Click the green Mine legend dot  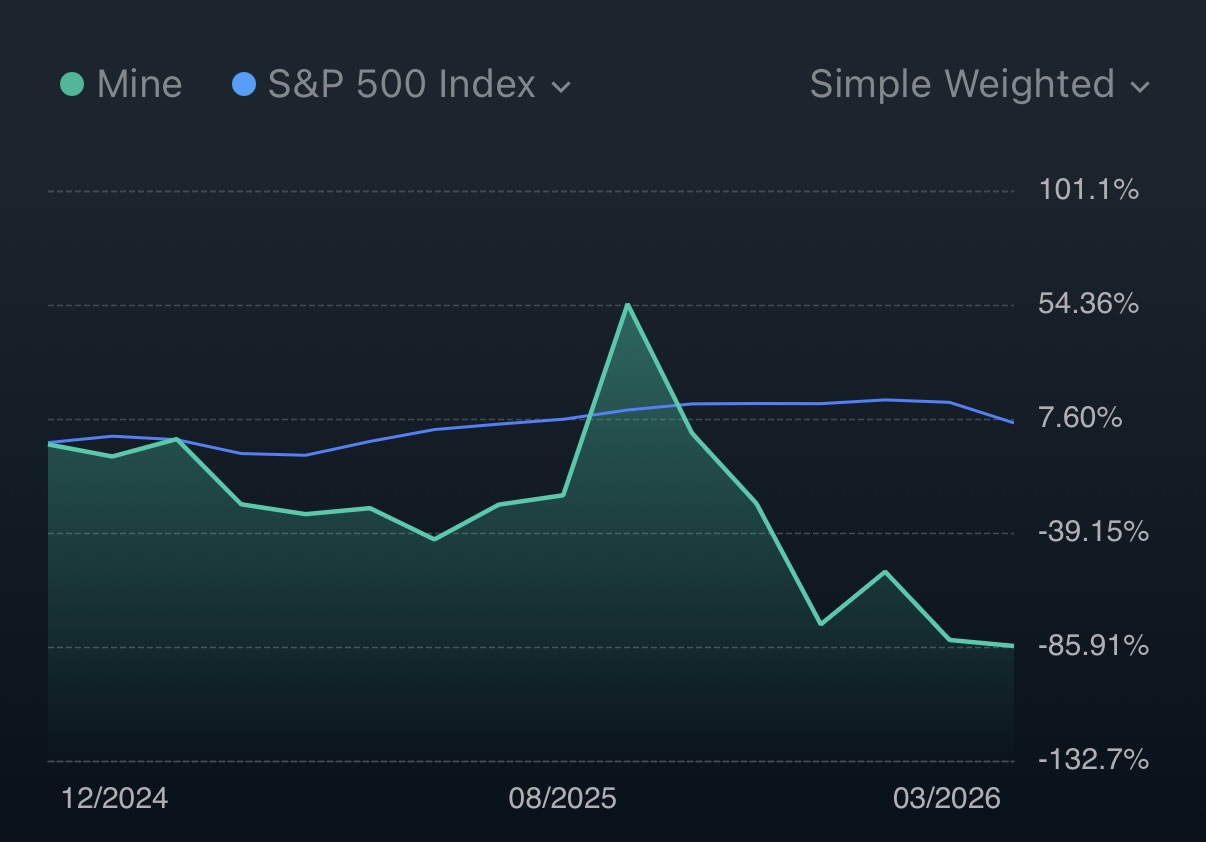click(72, 85)
